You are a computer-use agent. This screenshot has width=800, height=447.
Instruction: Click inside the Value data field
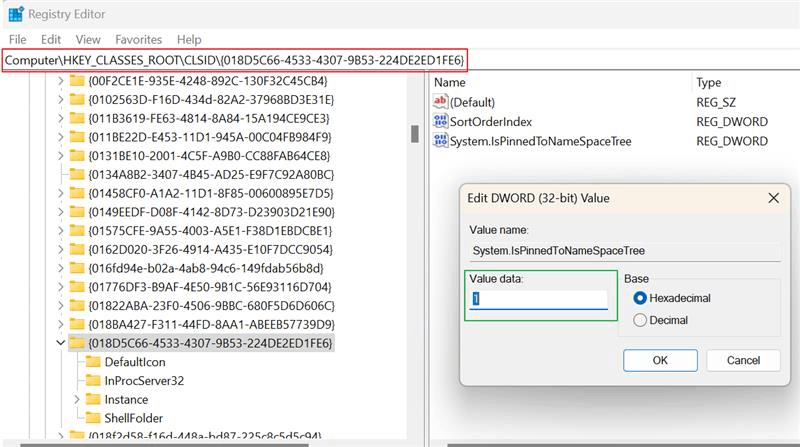(539, 299)
